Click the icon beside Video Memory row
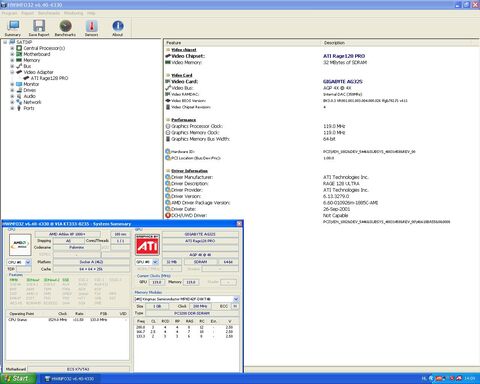This screenshot has width=480, height=384. click(168, 62)
